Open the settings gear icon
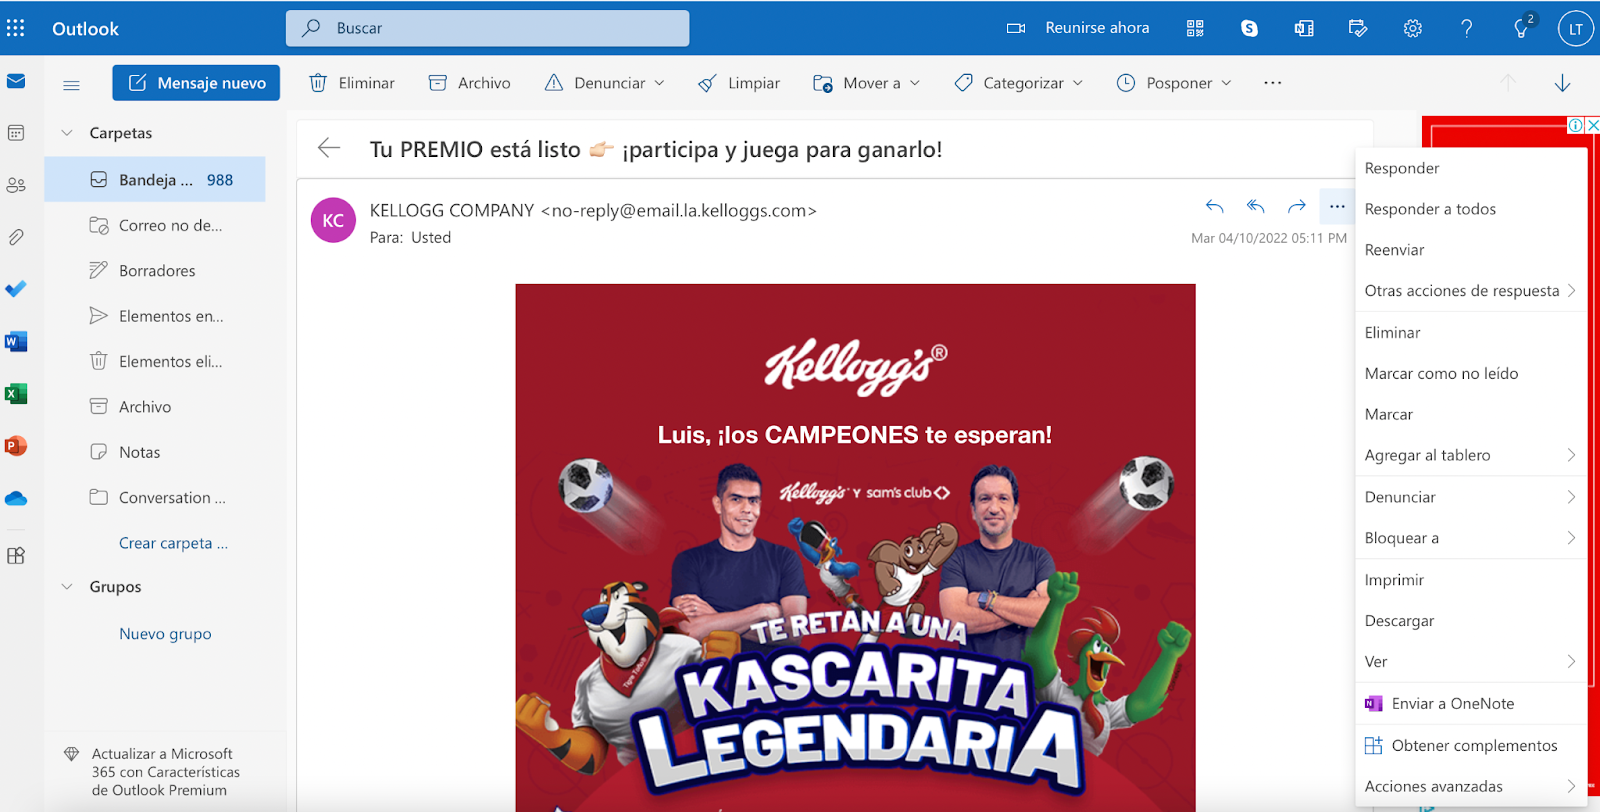This screenshot has width=1600, height=812. pyautogui.click(x=1412, y=28)
